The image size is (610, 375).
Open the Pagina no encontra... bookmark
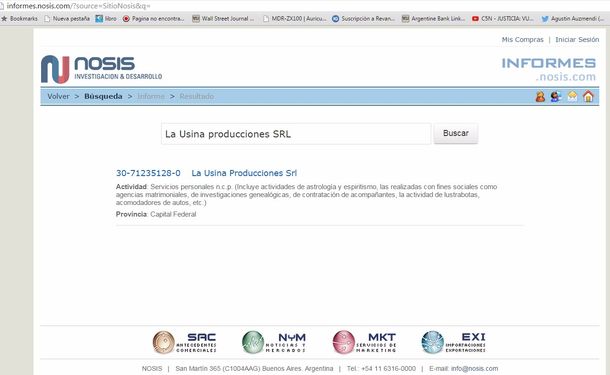point(153,18)
